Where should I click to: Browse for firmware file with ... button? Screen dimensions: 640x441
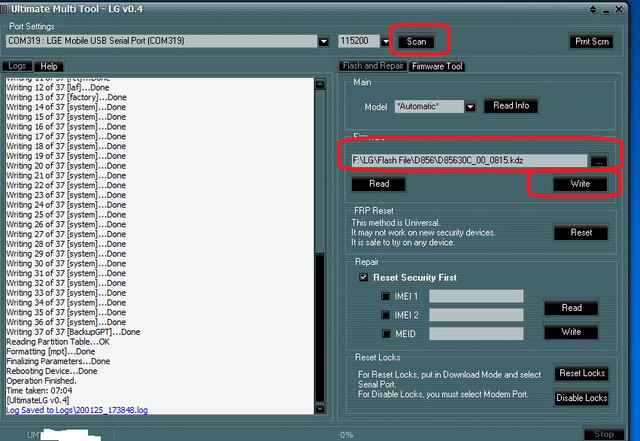pyautogui.click(x=599, y=160)
